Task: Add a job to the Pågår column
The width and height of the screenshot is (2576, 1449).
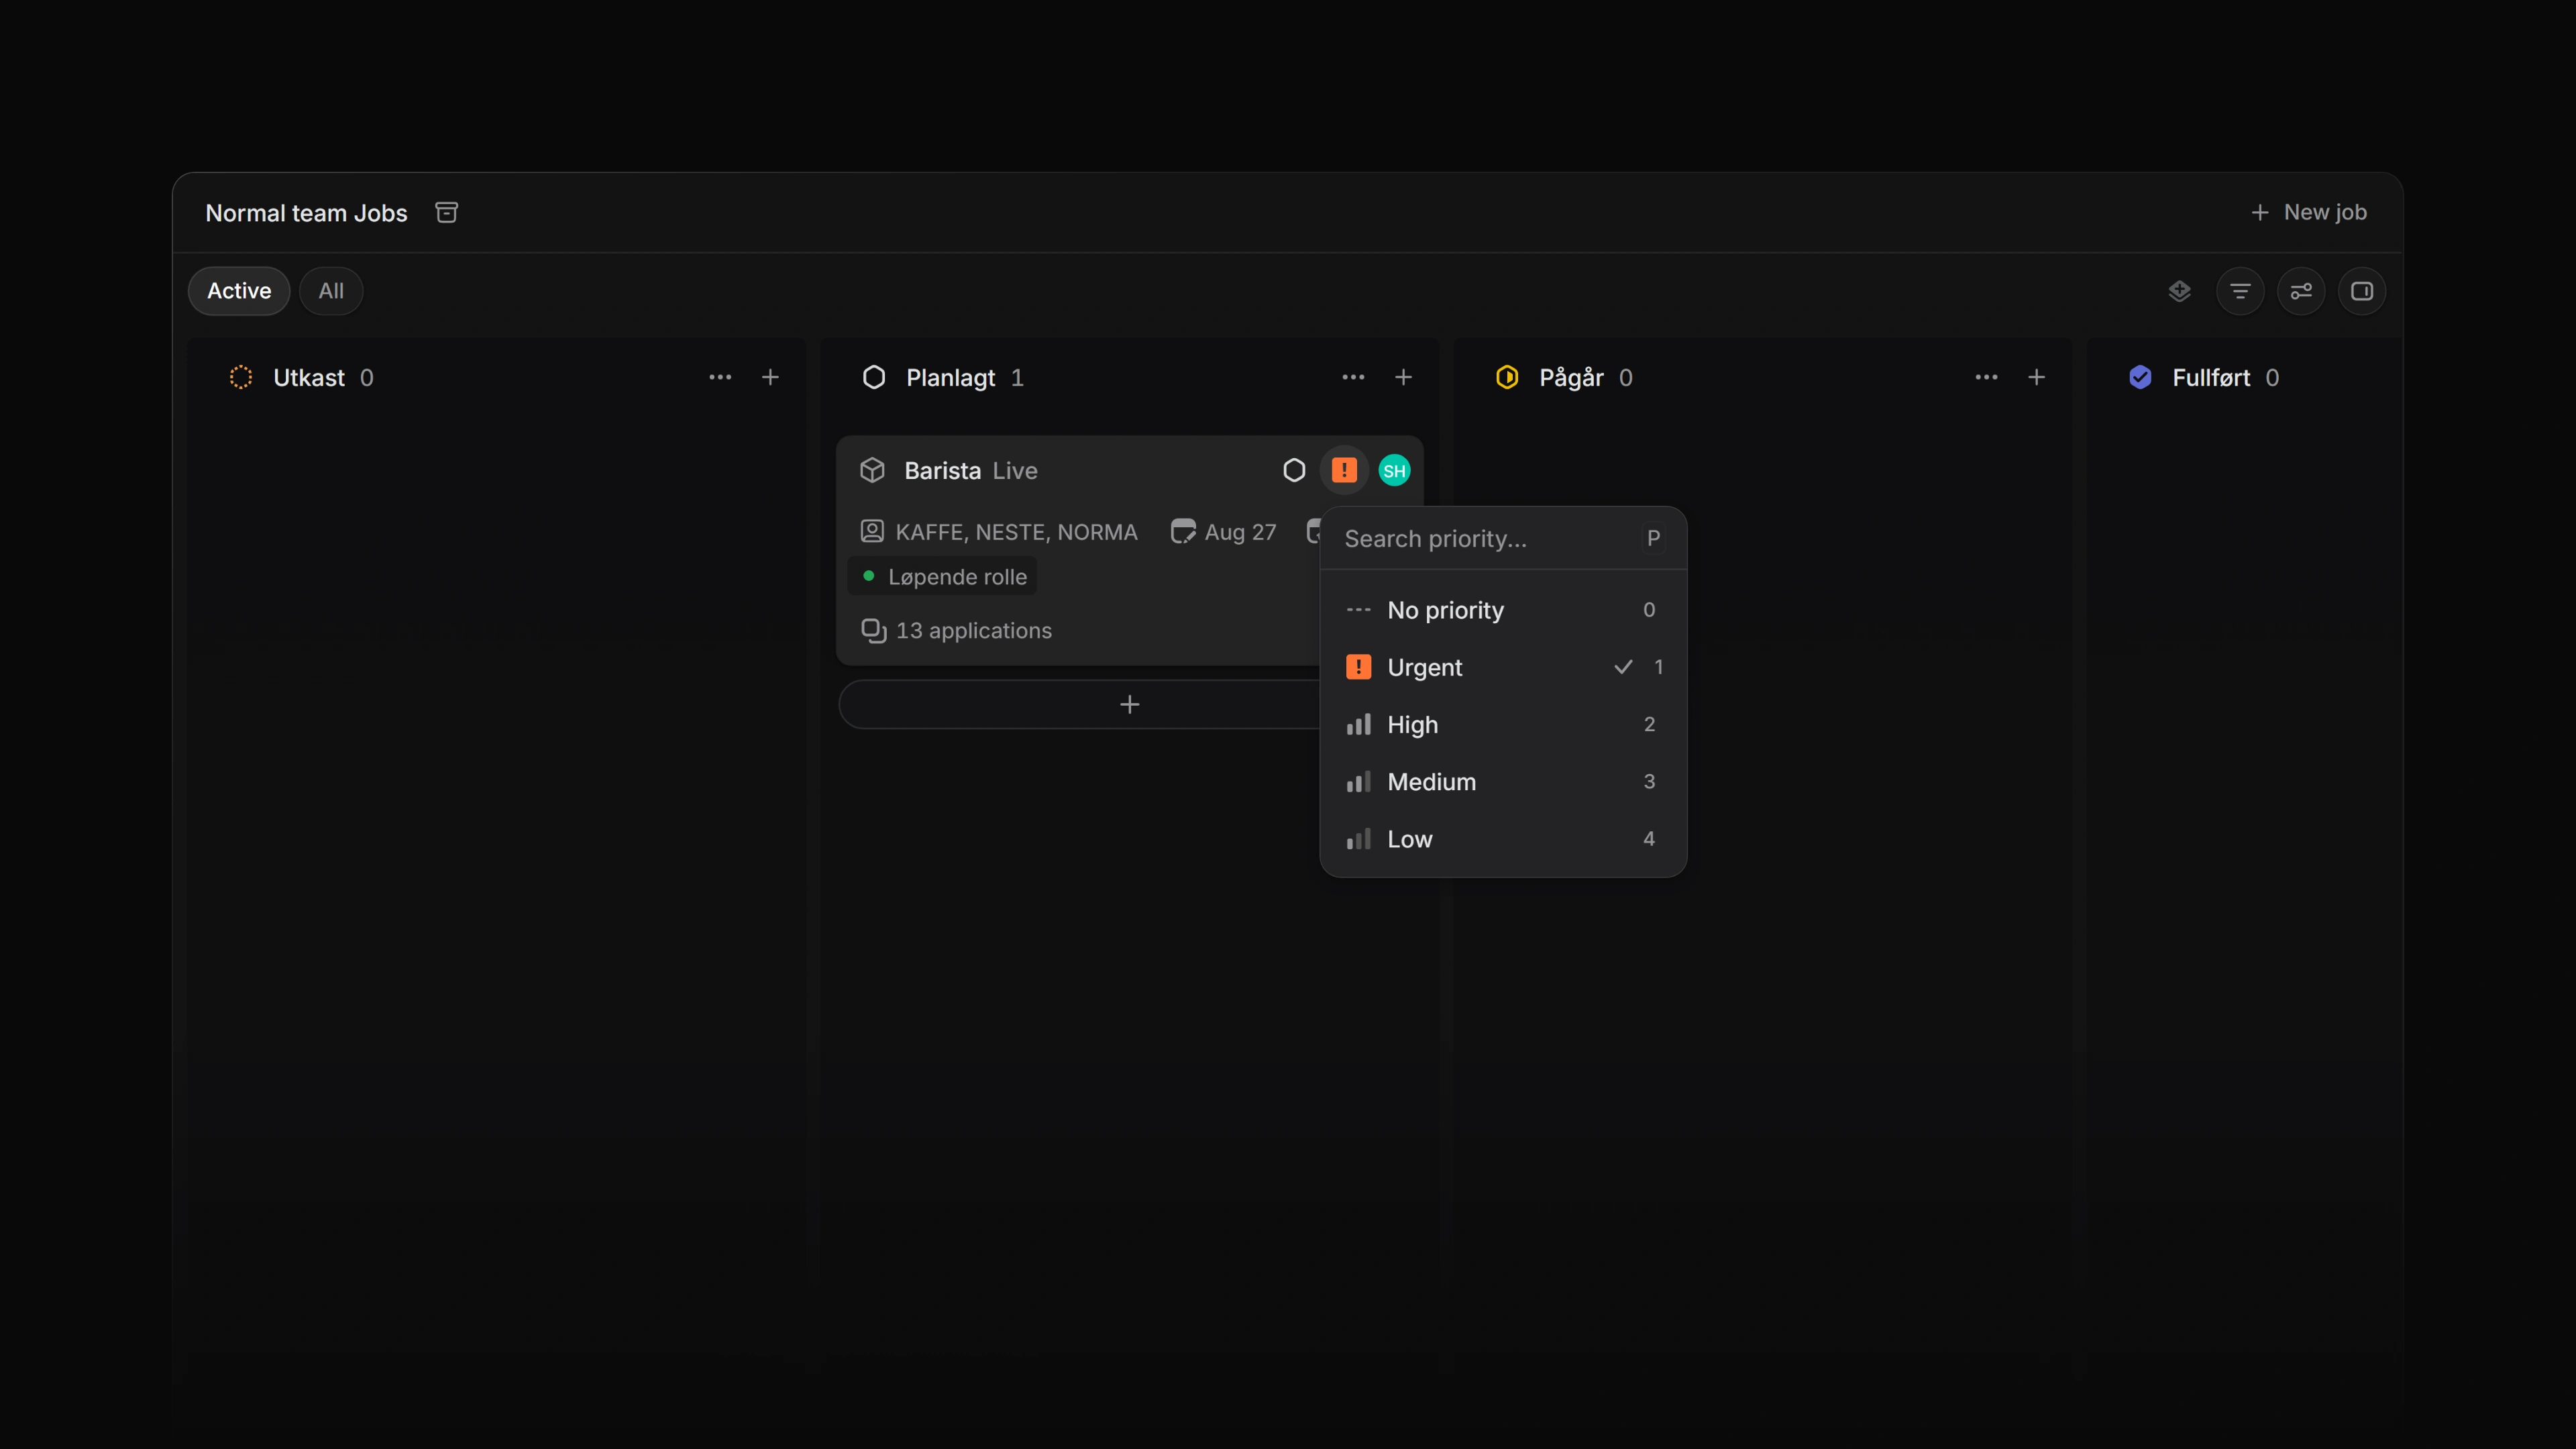Action: [2036, 377]
